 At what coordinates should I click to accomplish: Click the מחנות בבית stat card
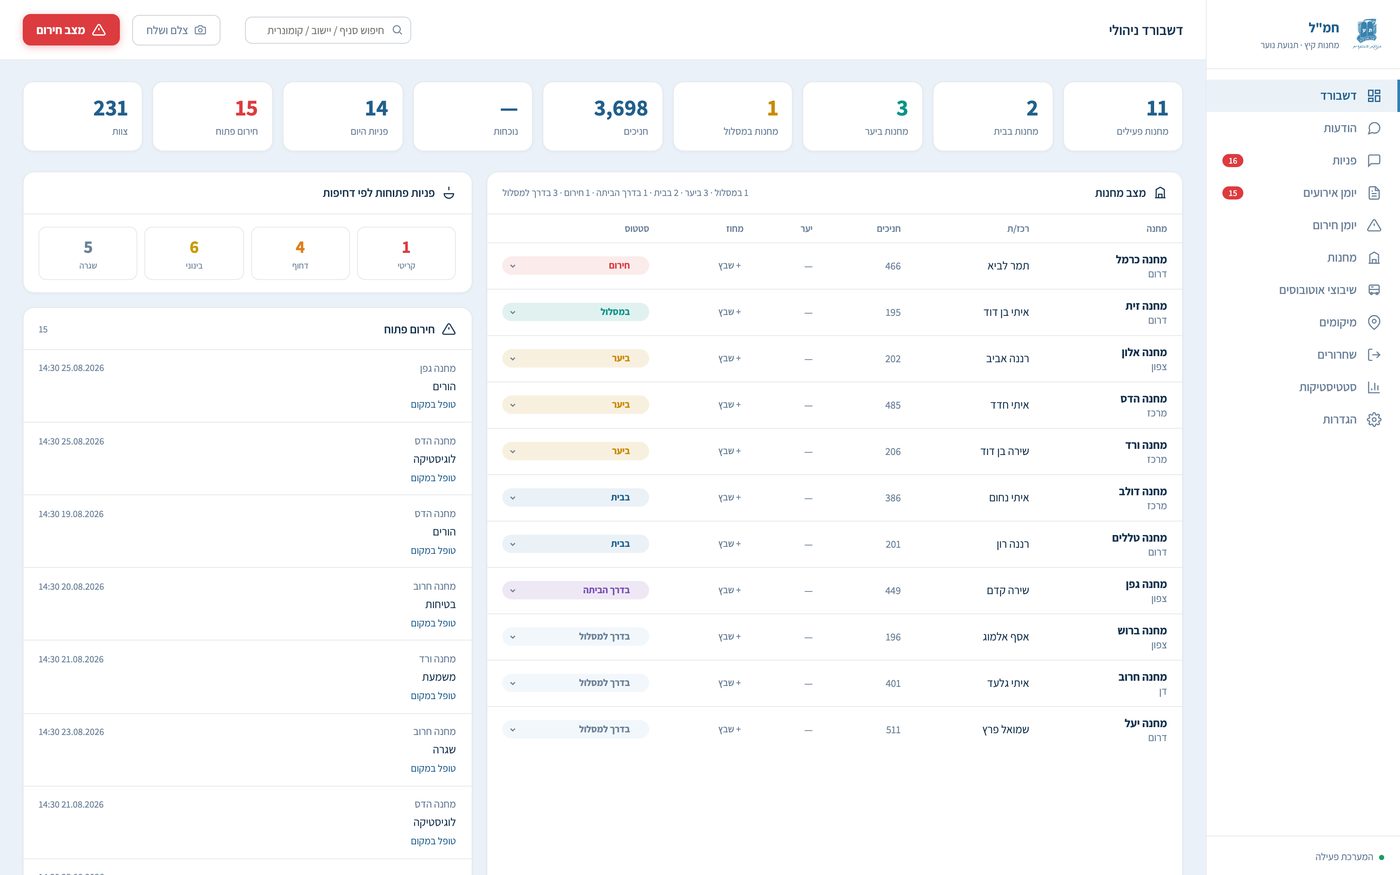tap(993, 117)
